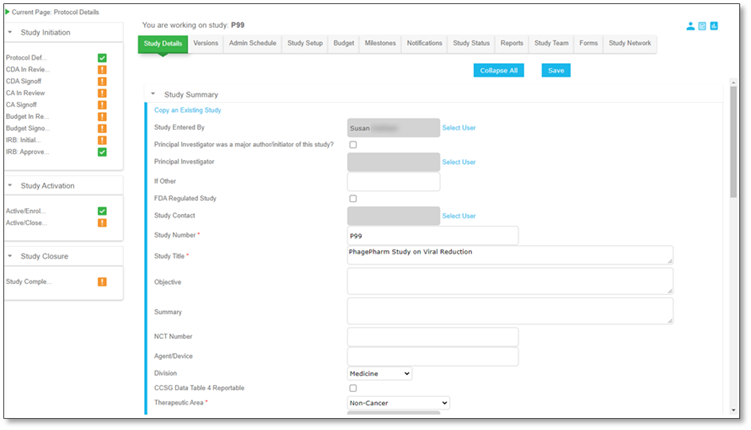Click into the NCT Number field

[432, 337]
